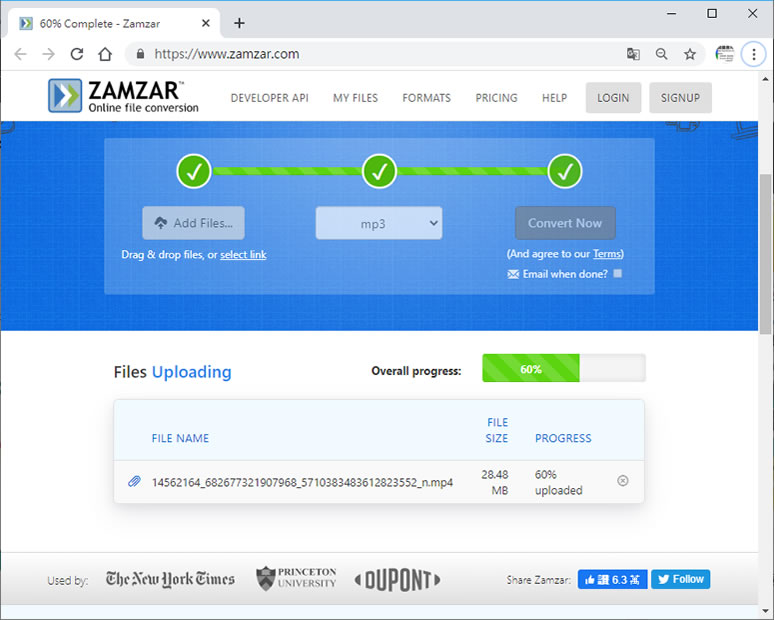Click the mp4 file name text

[302, 482]
